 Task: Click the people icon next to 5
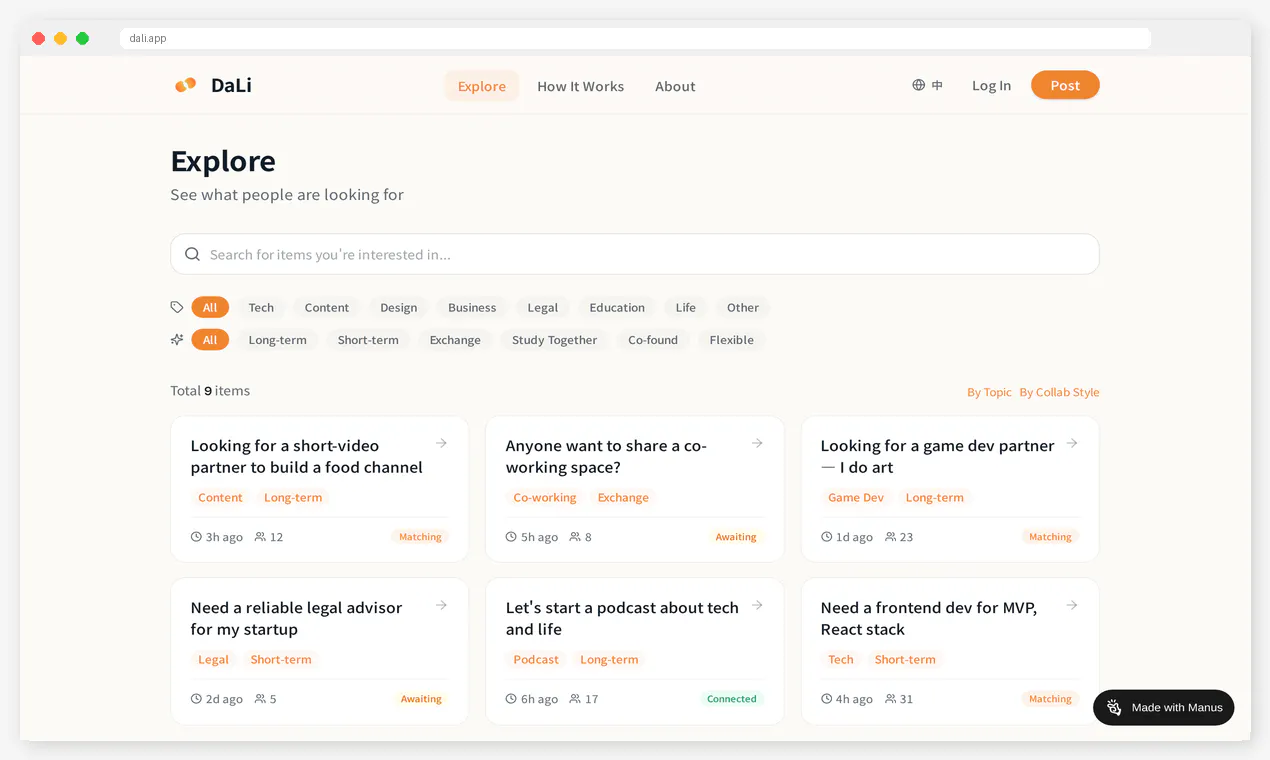260,699
